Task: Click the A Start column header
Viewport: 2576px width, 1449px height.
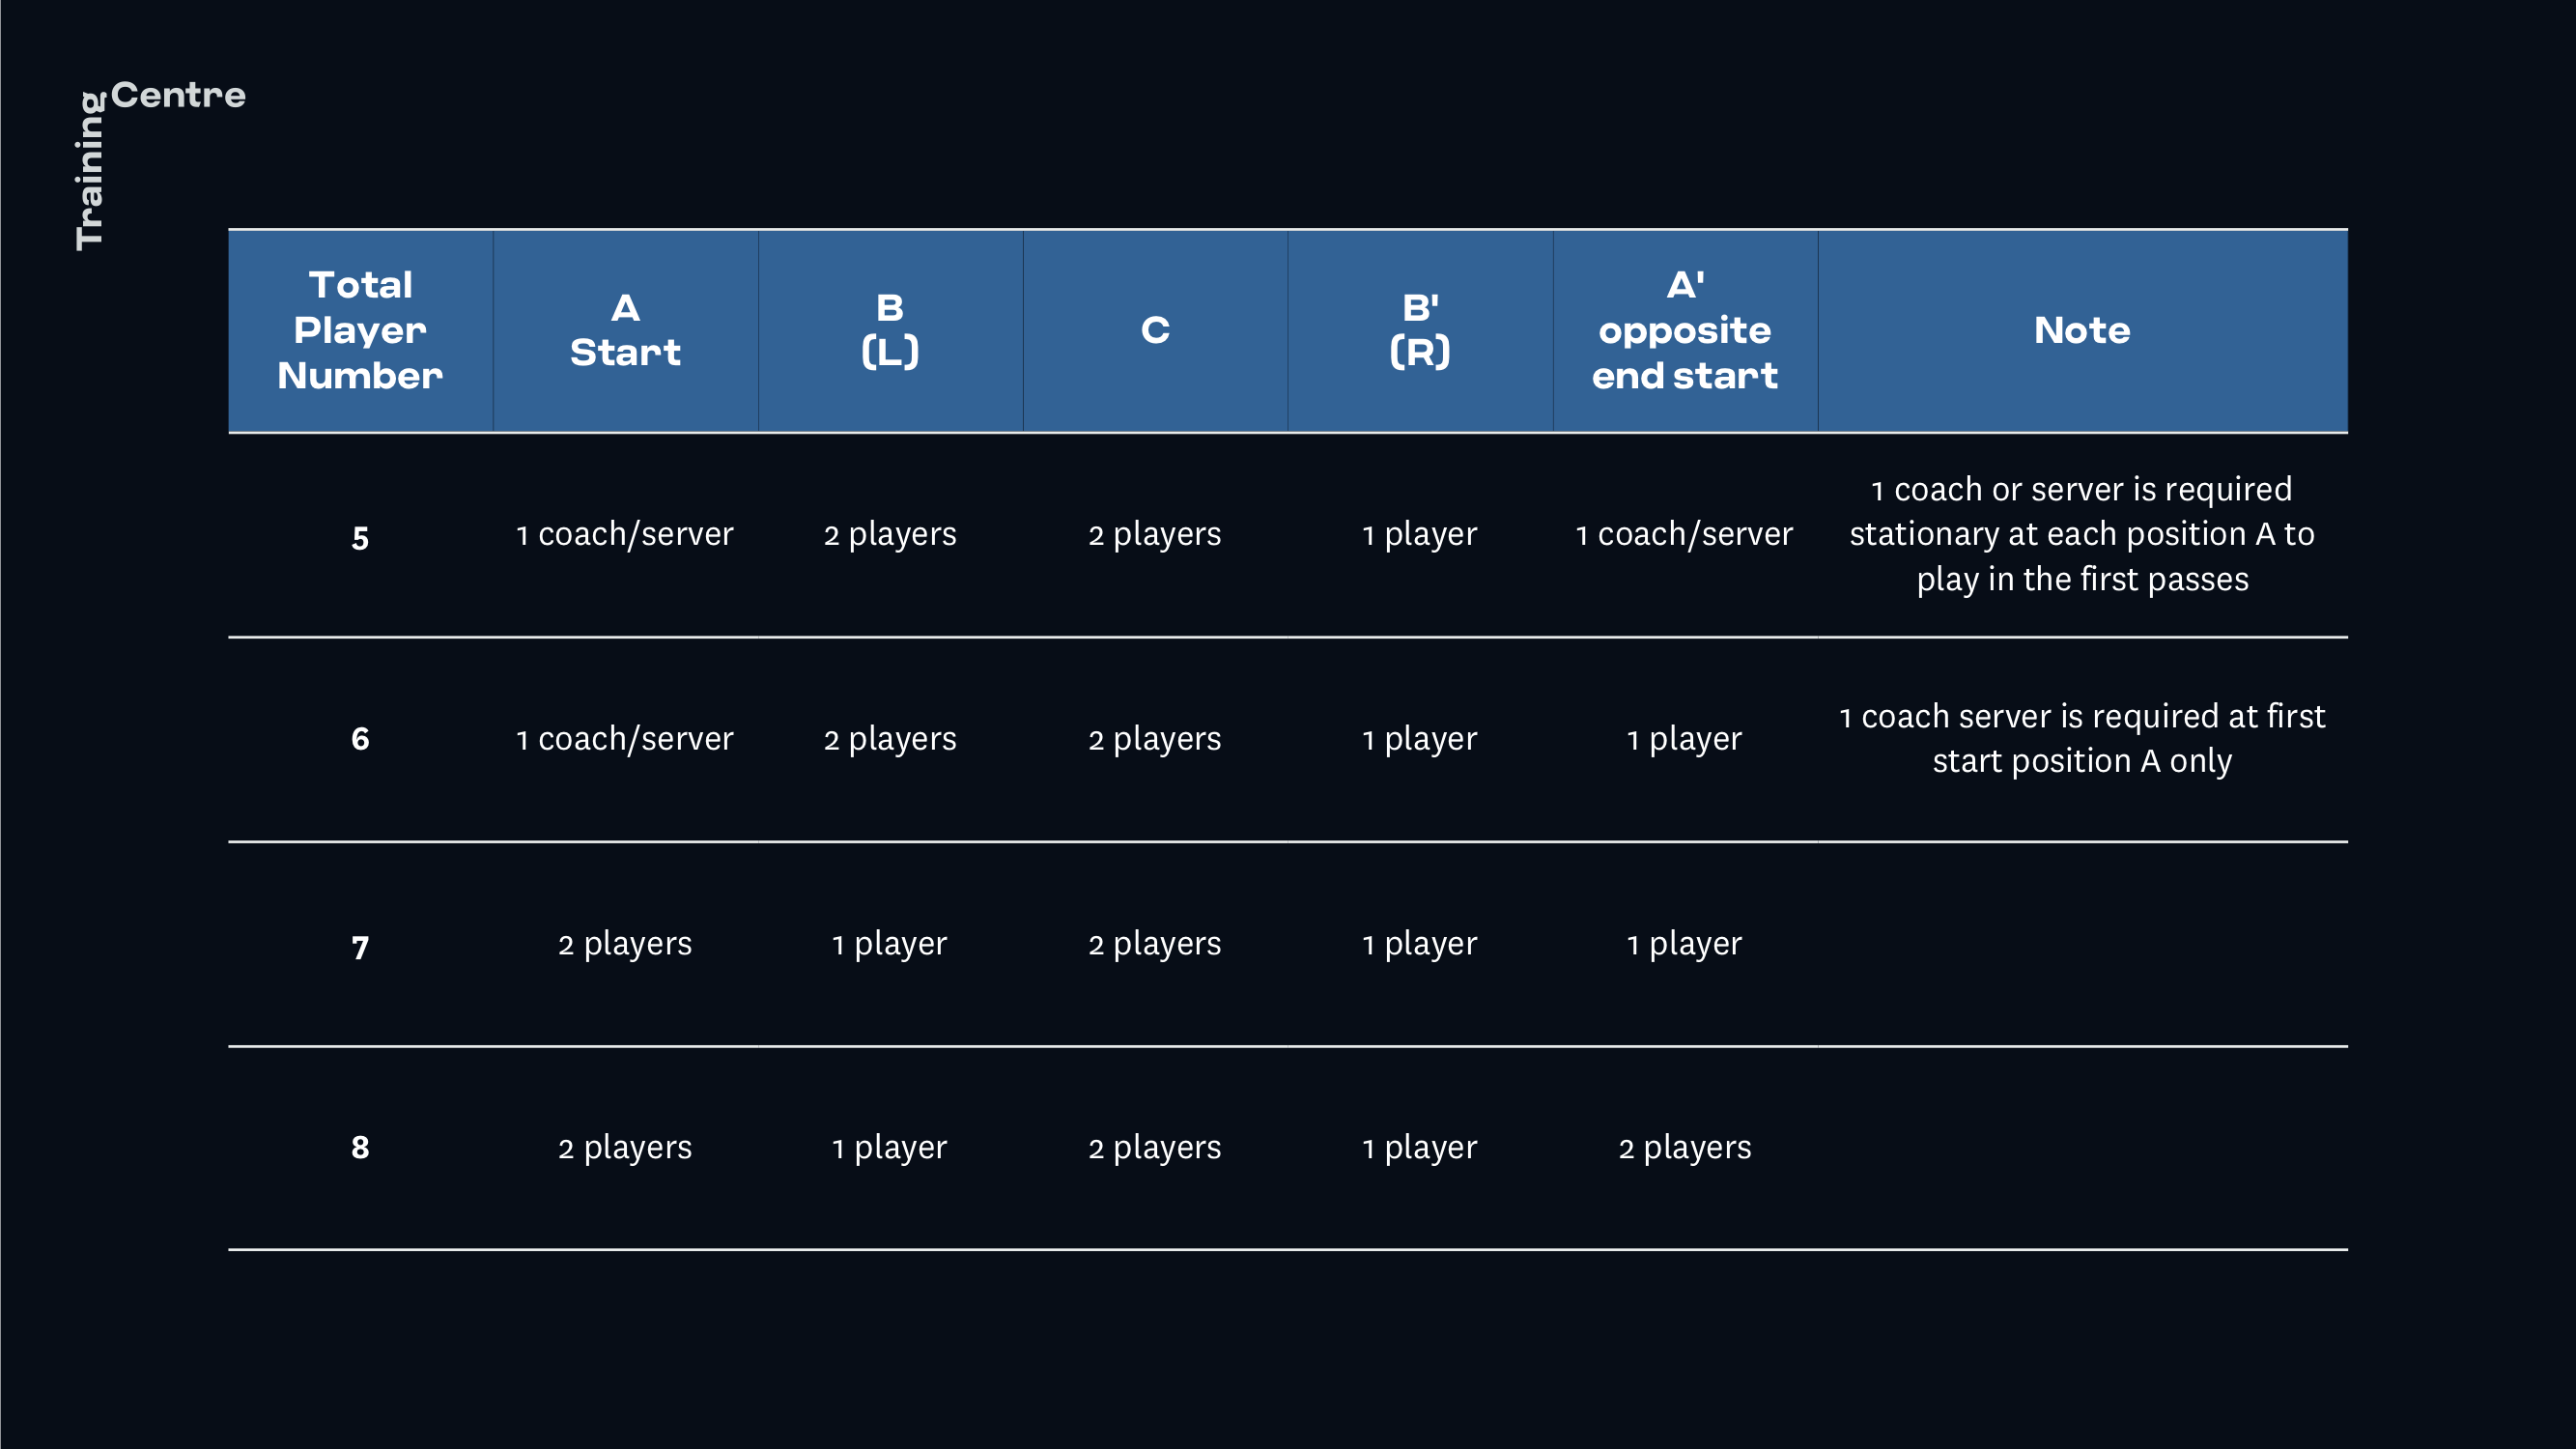Action: (625, 331)
